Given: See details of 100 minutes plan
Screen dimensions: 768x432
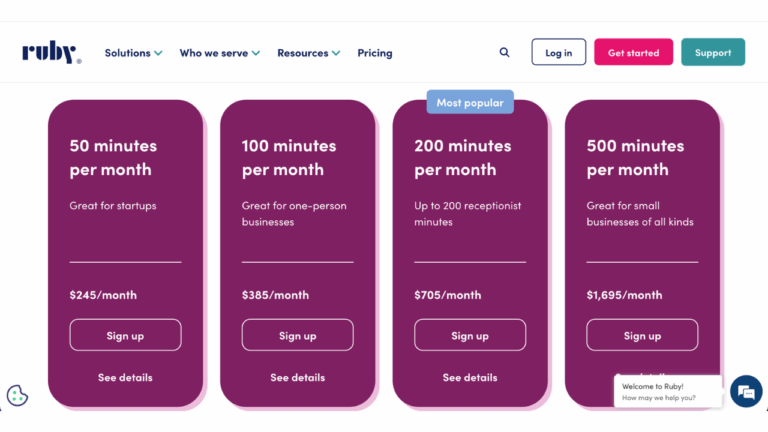Looking at the screenshot, I should click(297, 378).
